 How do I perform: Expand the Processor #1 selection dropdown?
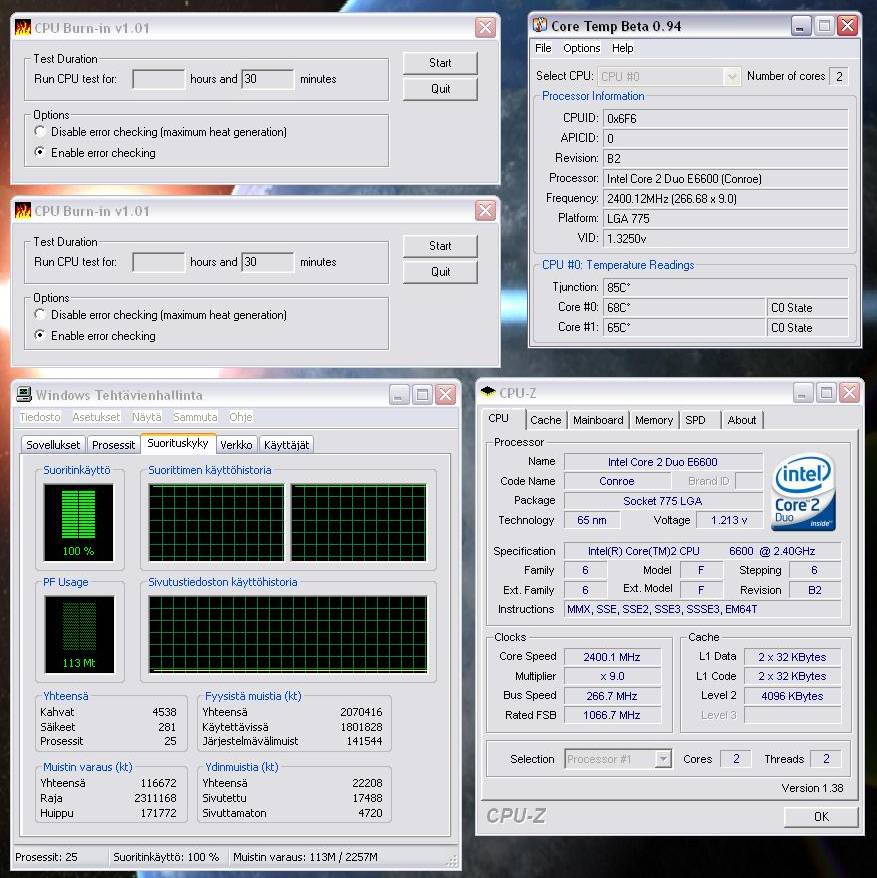click(662, 759)
